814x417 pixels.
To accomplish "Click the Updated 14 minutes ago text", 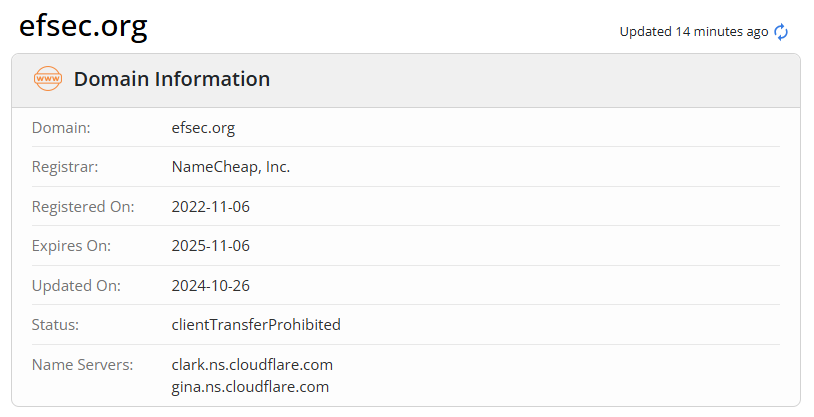I will (x=693, y=32).
